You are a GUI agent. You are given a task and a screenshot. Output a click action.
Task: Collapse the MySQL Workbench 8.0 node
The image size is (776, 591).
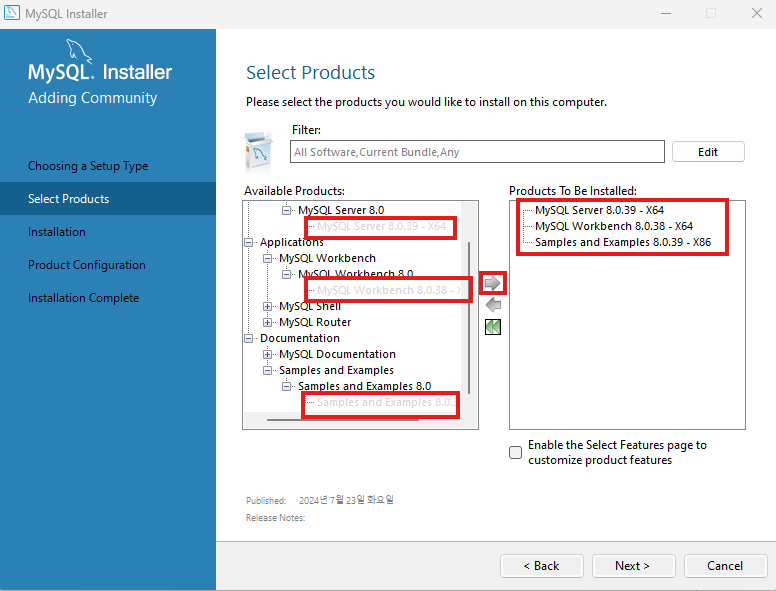point(286,274)
